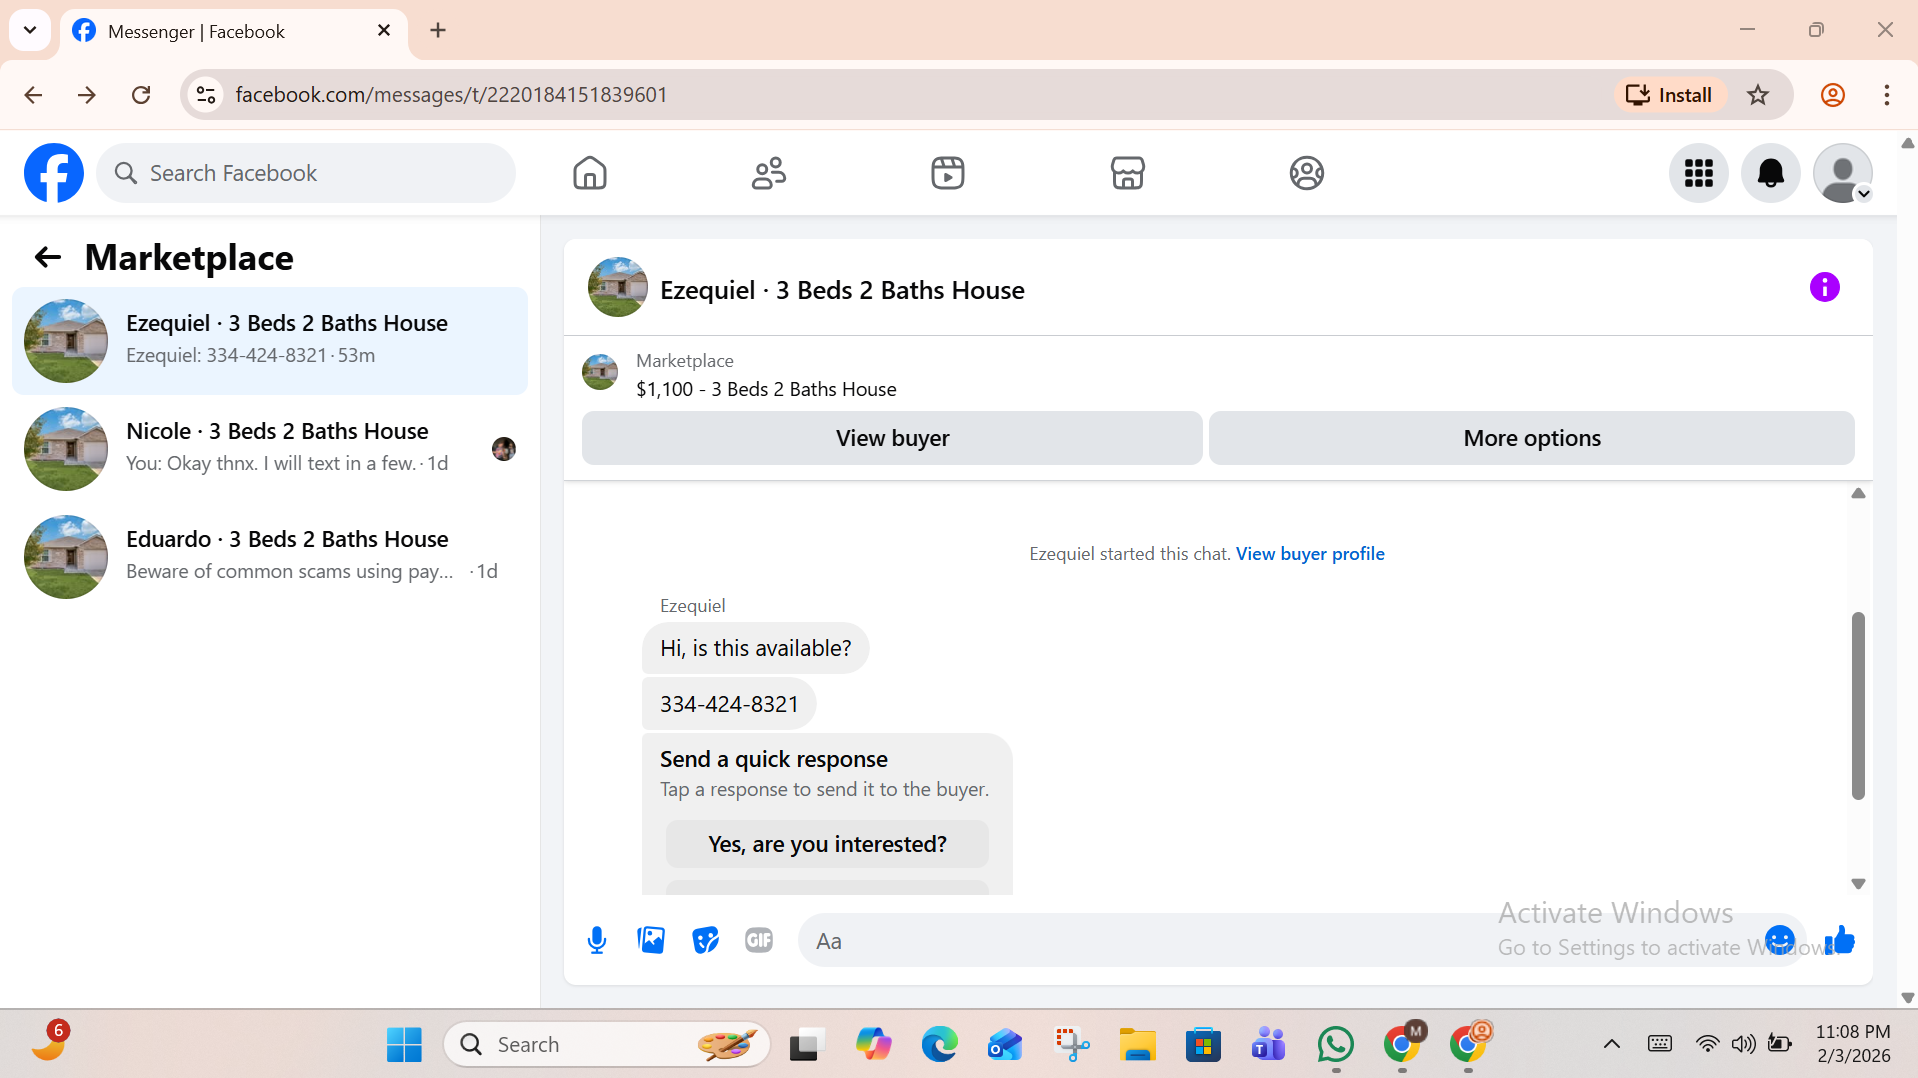Go to the Home feed icon
Image resolution: width=1918 pixels, height=1078 pixels.
tap(590, 173)
